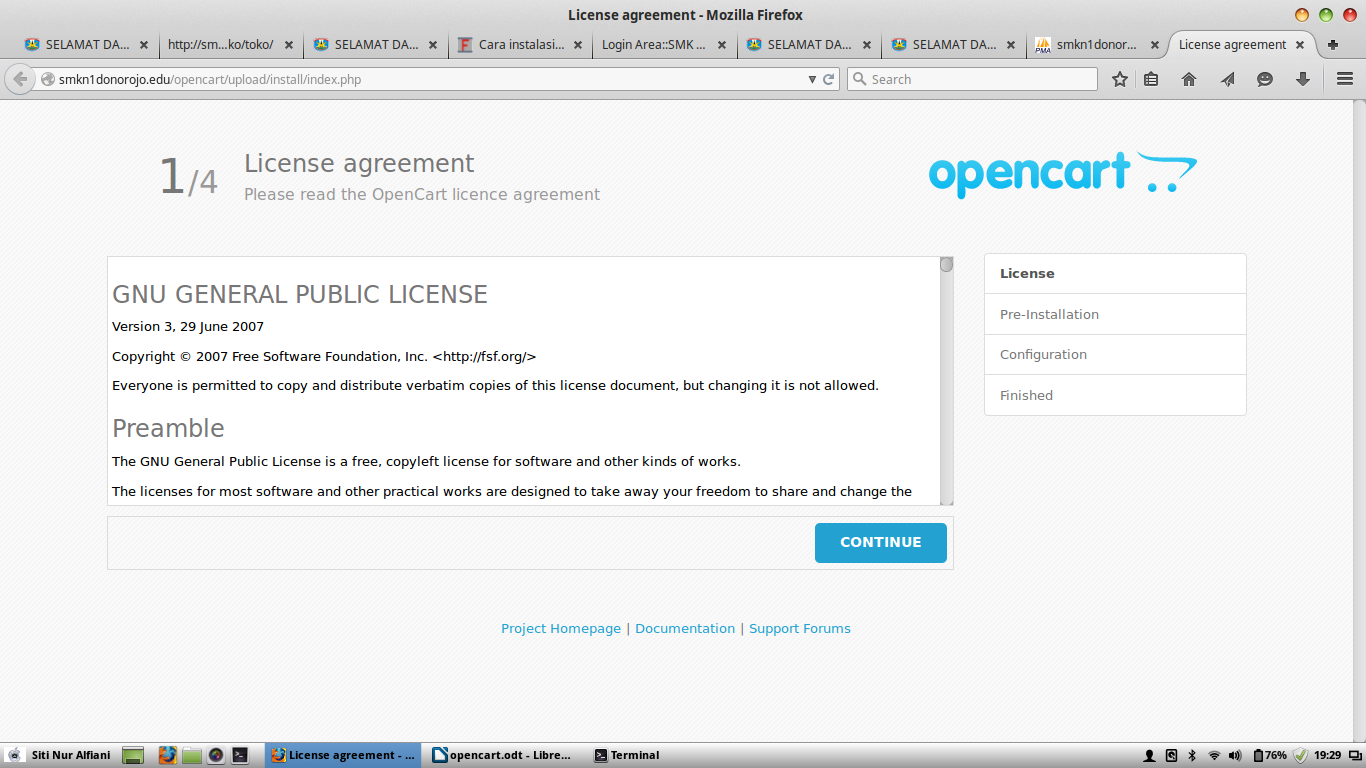
Task: Open Wi-Fi network tray icon
Action: click(x=1214, y=755)
